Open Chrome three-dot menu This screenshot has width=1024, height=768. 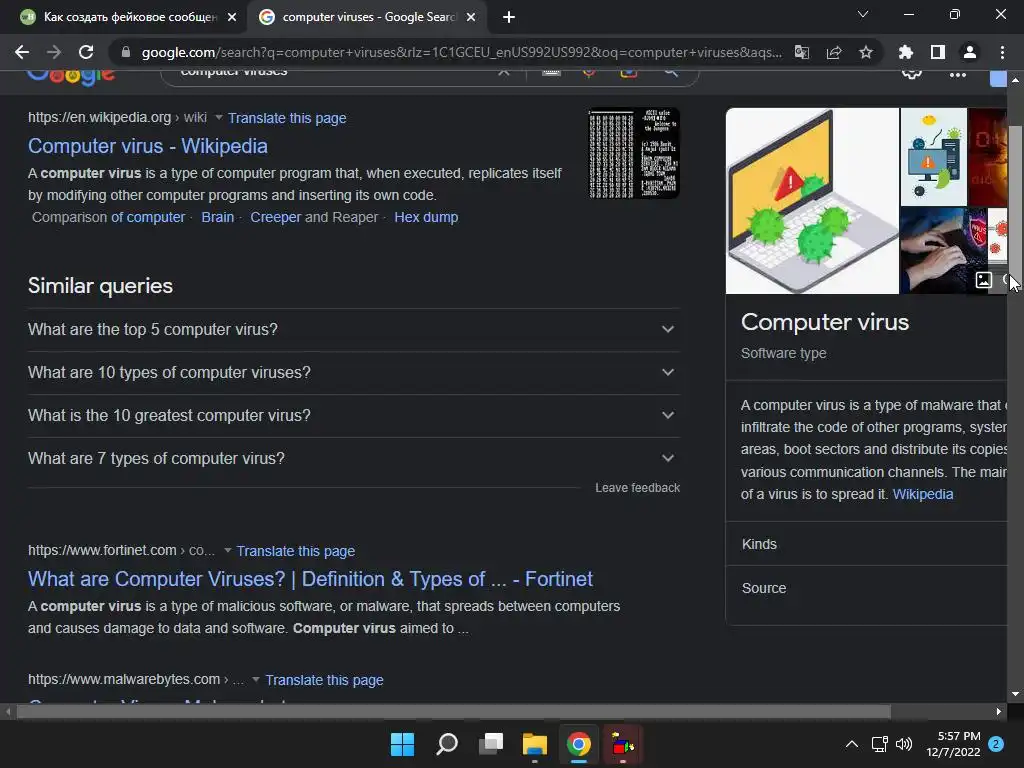[1002, 52]
